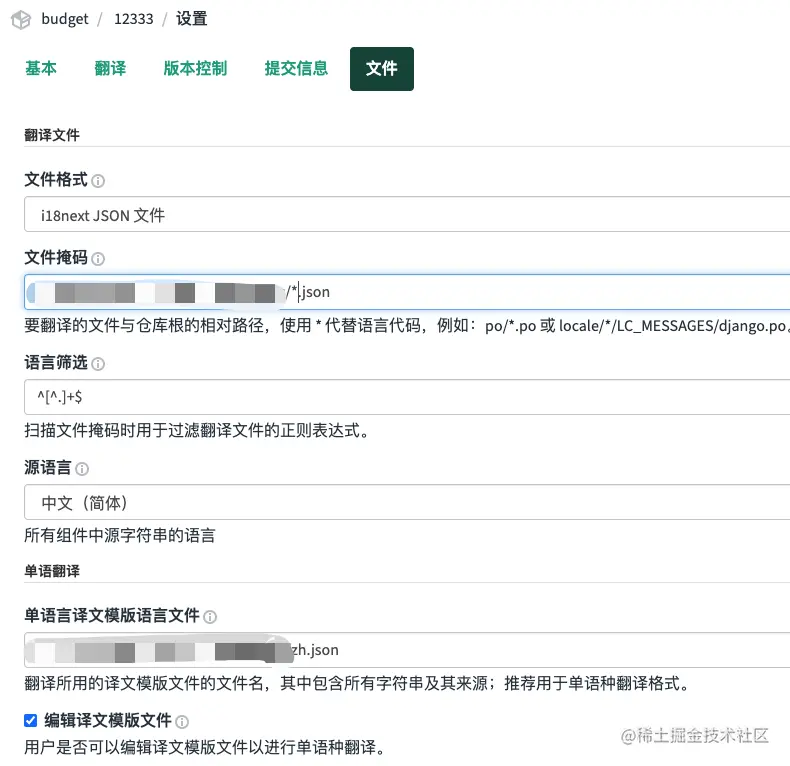The image size is (790, 766).
Task: Click the 单语翻译 section heading
Action: click(x=52, y=571)
